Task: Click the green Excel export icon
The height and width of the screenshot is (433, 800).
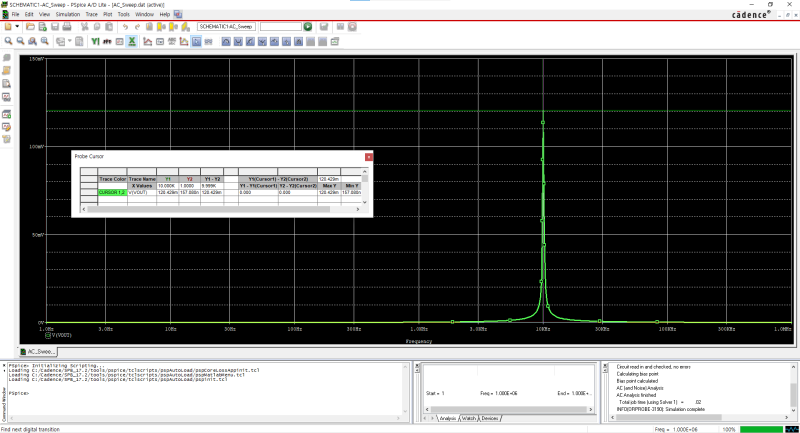Action: pos(130,42)
